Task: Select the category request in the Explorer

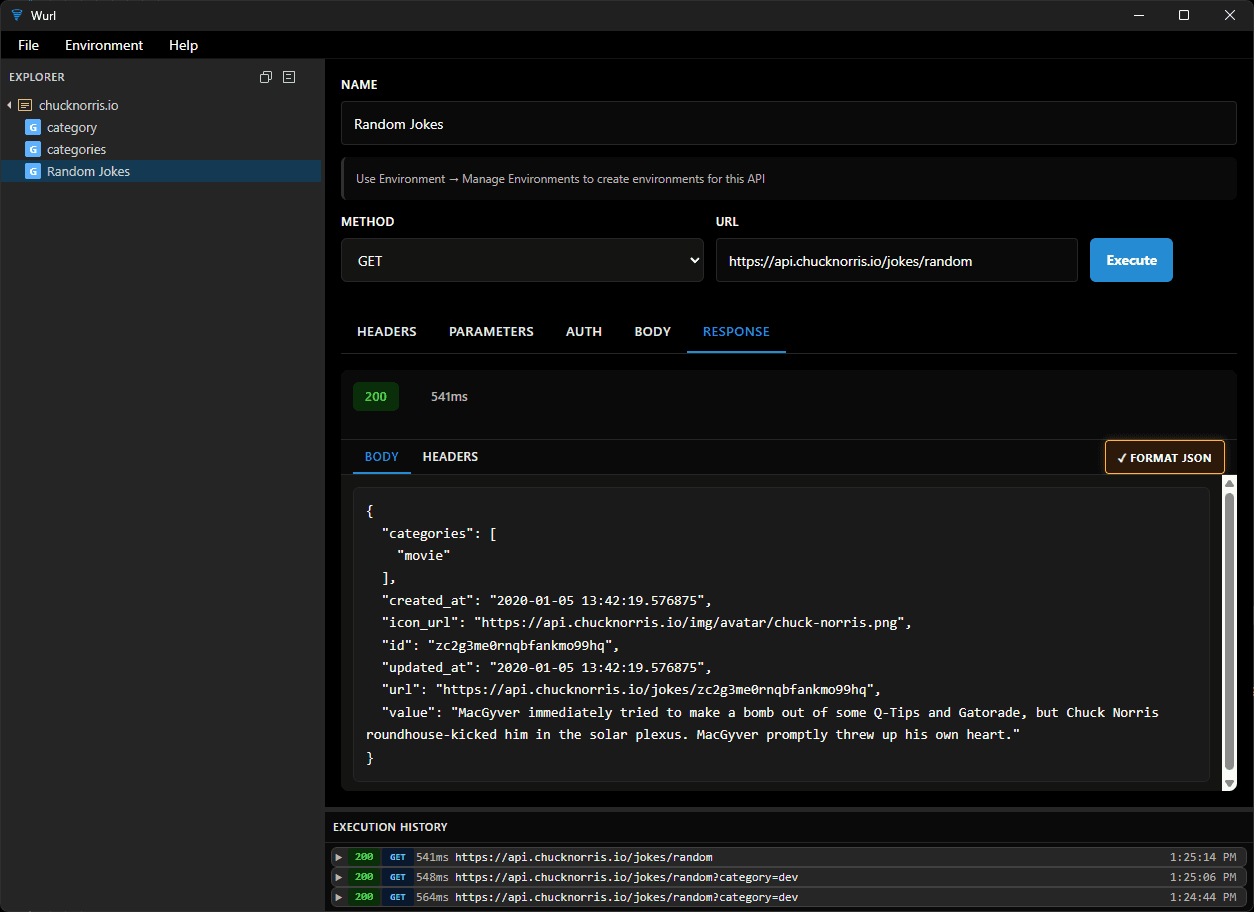Action: click(x=72, y=127)
